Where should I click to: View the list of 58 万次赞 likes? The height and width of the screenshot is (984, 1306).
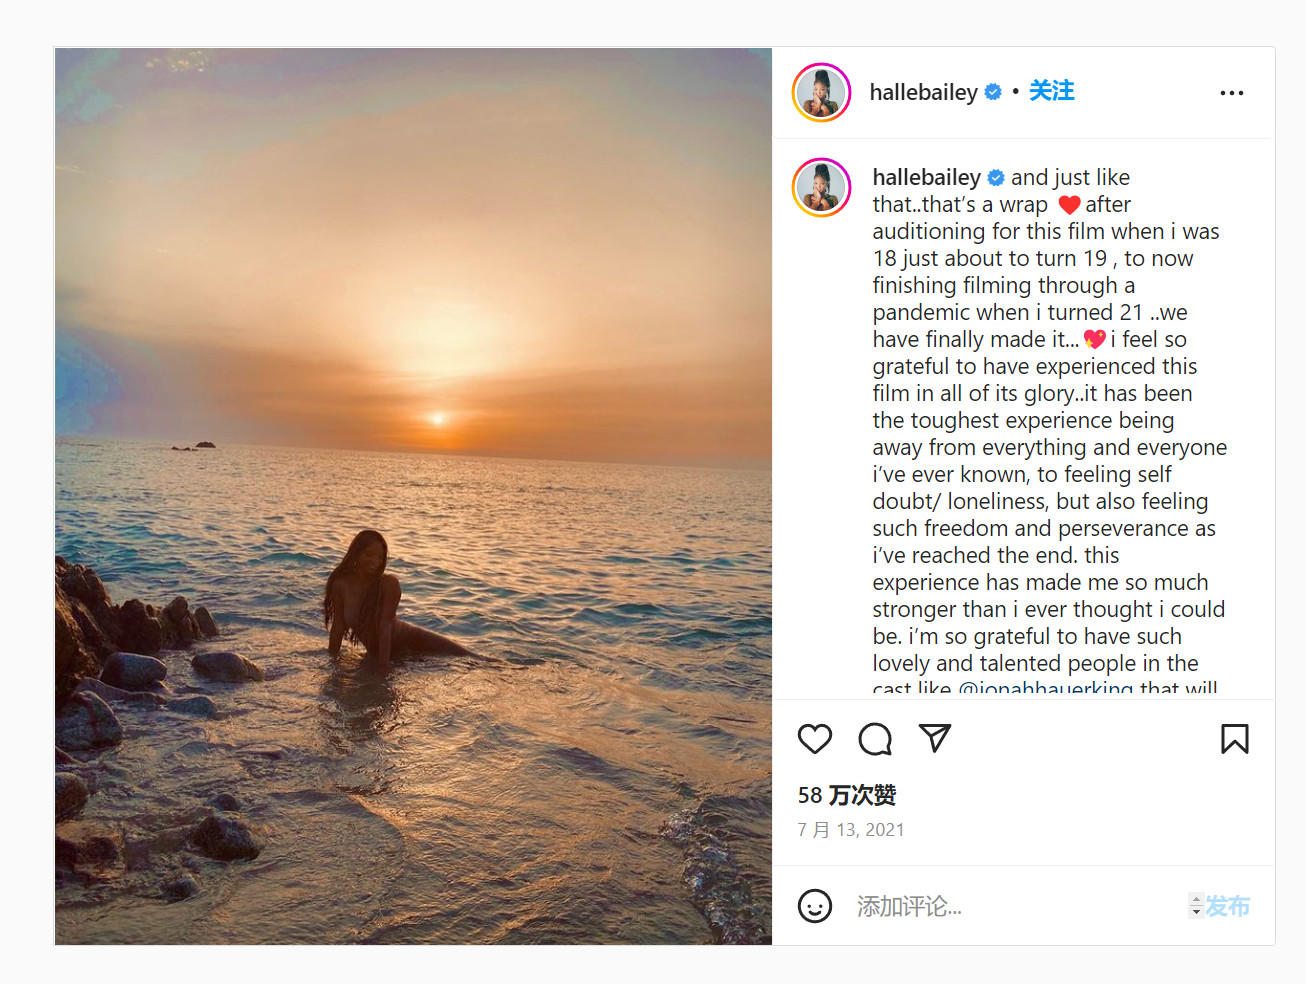tap(847, 795)
